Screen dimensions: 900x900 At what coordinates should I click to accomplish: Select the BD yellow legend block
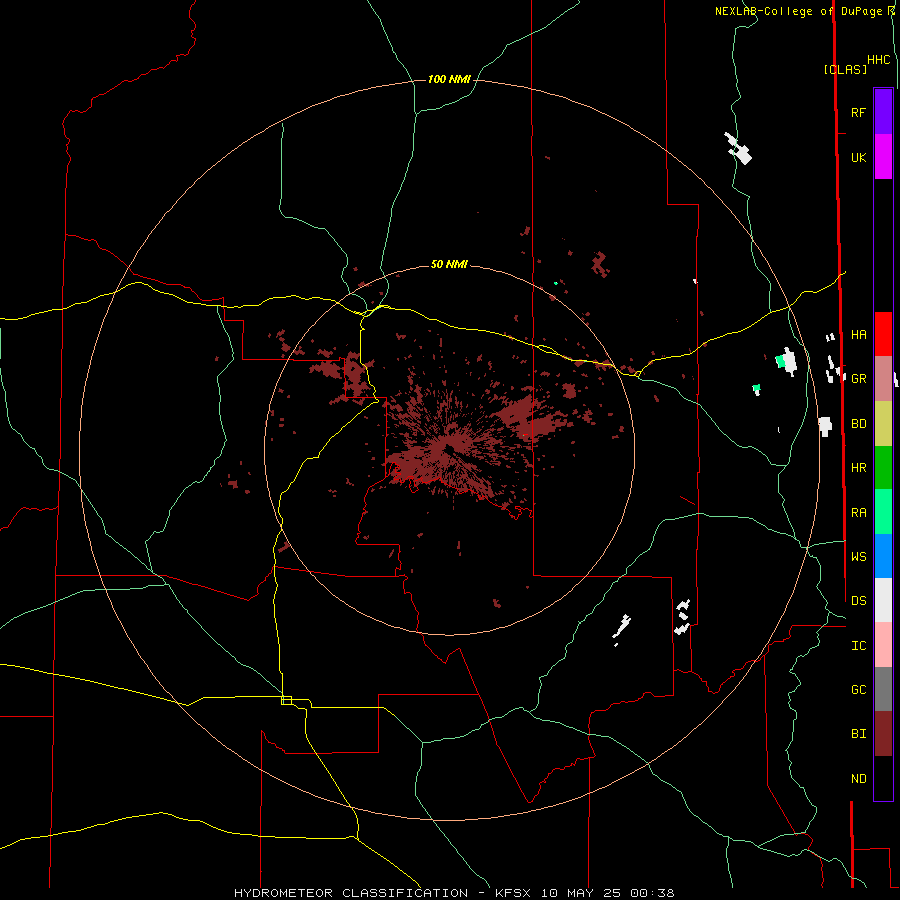(x=883, y=424)
